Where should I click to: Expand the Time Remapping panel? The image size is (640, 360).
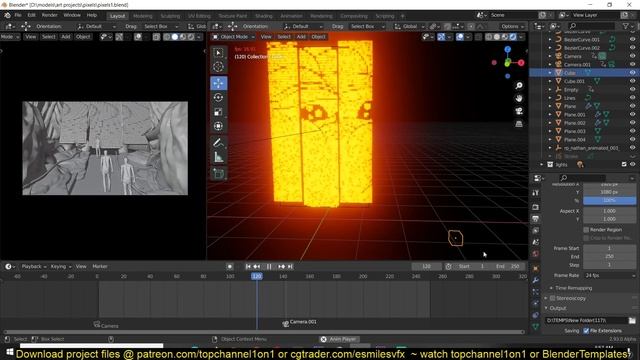[573, 288]
